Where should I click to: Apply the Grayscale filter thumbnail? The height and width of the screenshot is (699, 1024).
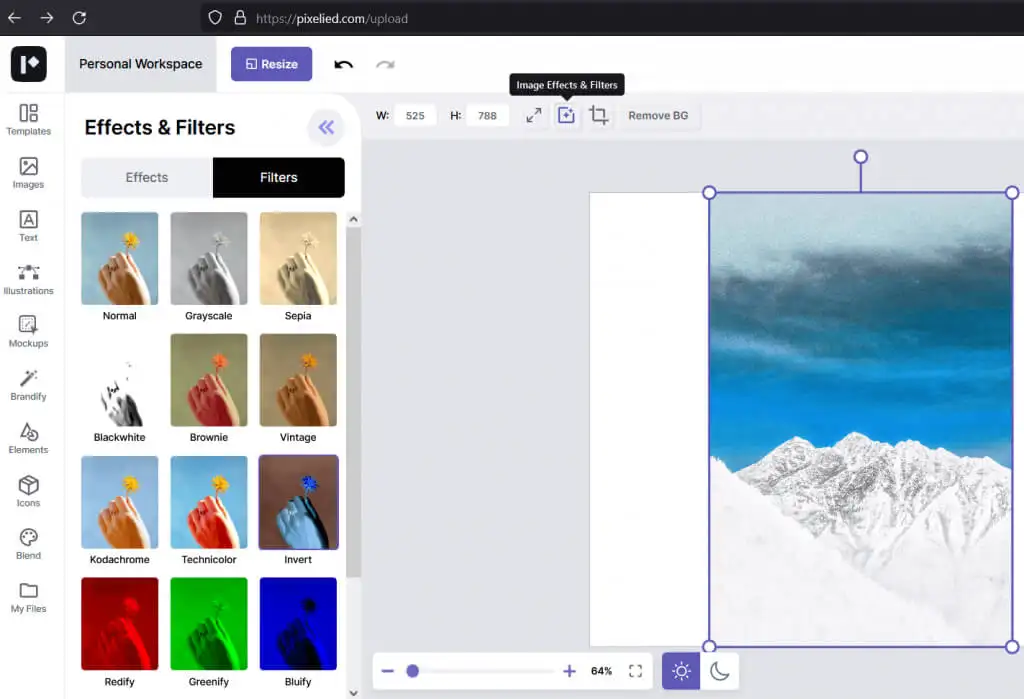[x=209, y=259]
